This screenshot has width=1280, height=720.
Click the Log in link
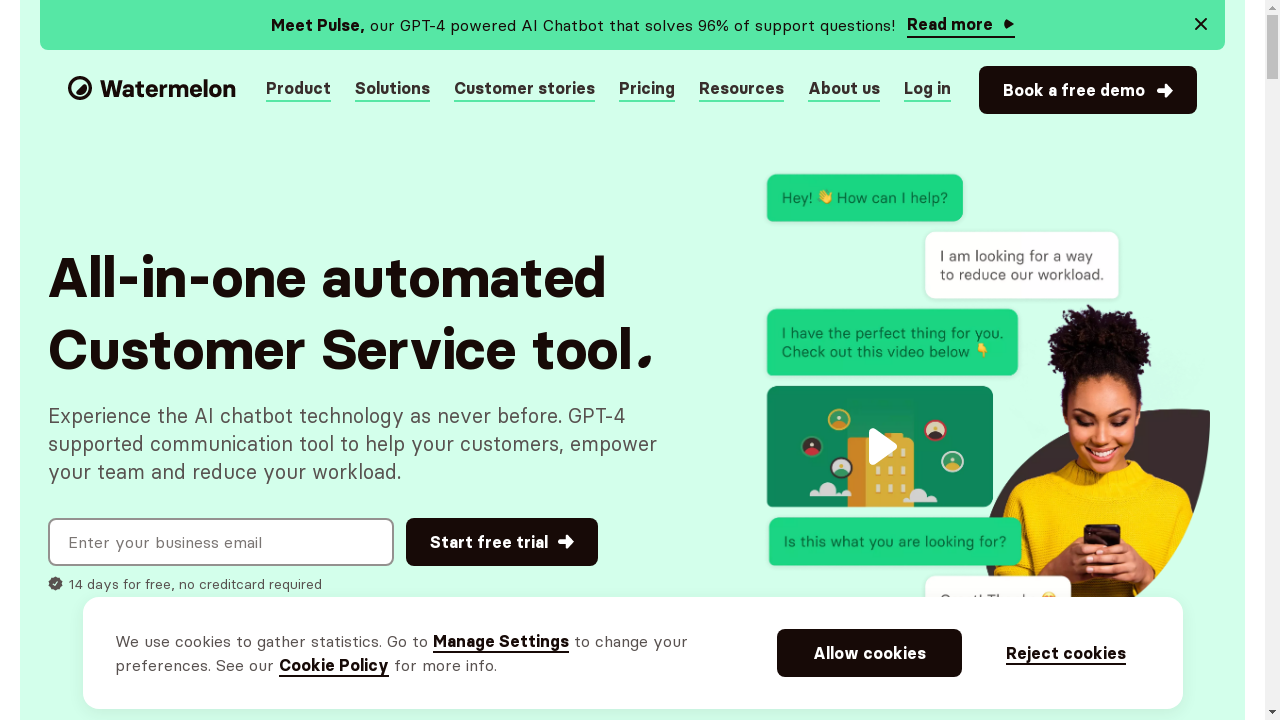[927, 89]
